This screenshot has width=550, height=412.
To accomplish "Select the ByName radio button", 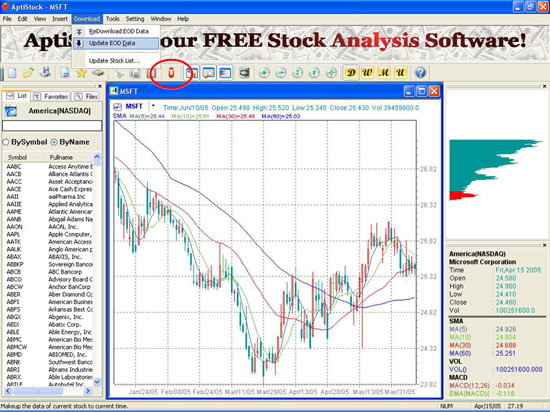I will tap(54, 142).
